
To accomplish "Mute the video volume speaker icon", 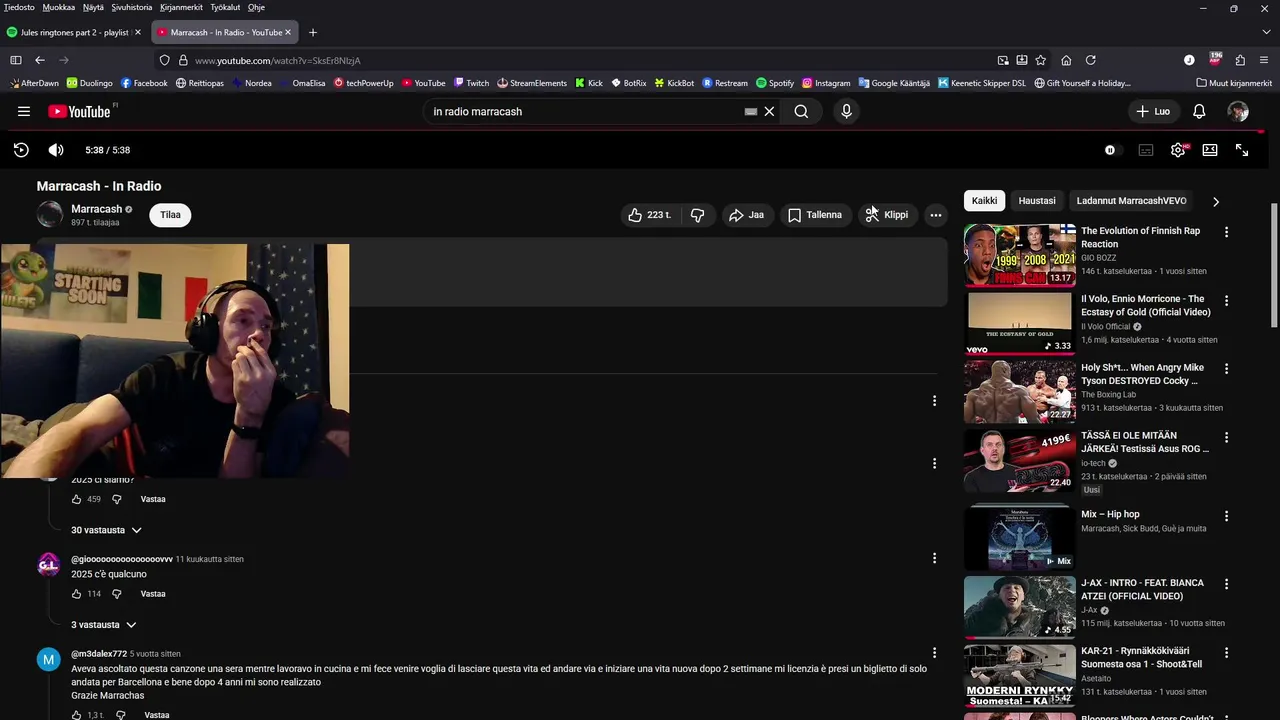I will 56,150.
